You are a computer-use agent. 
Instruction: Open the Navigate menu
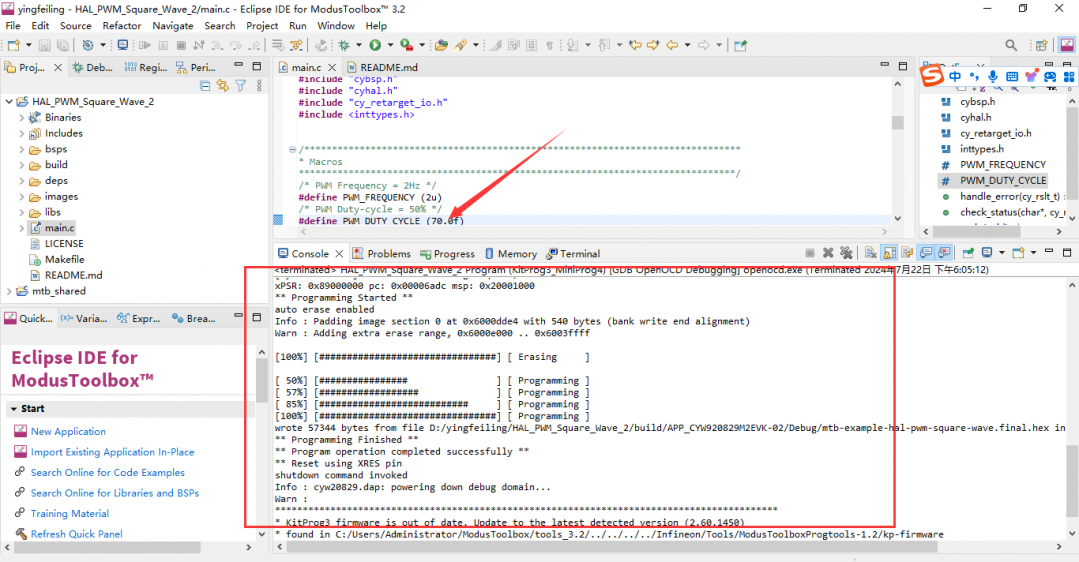coord(173,25)
